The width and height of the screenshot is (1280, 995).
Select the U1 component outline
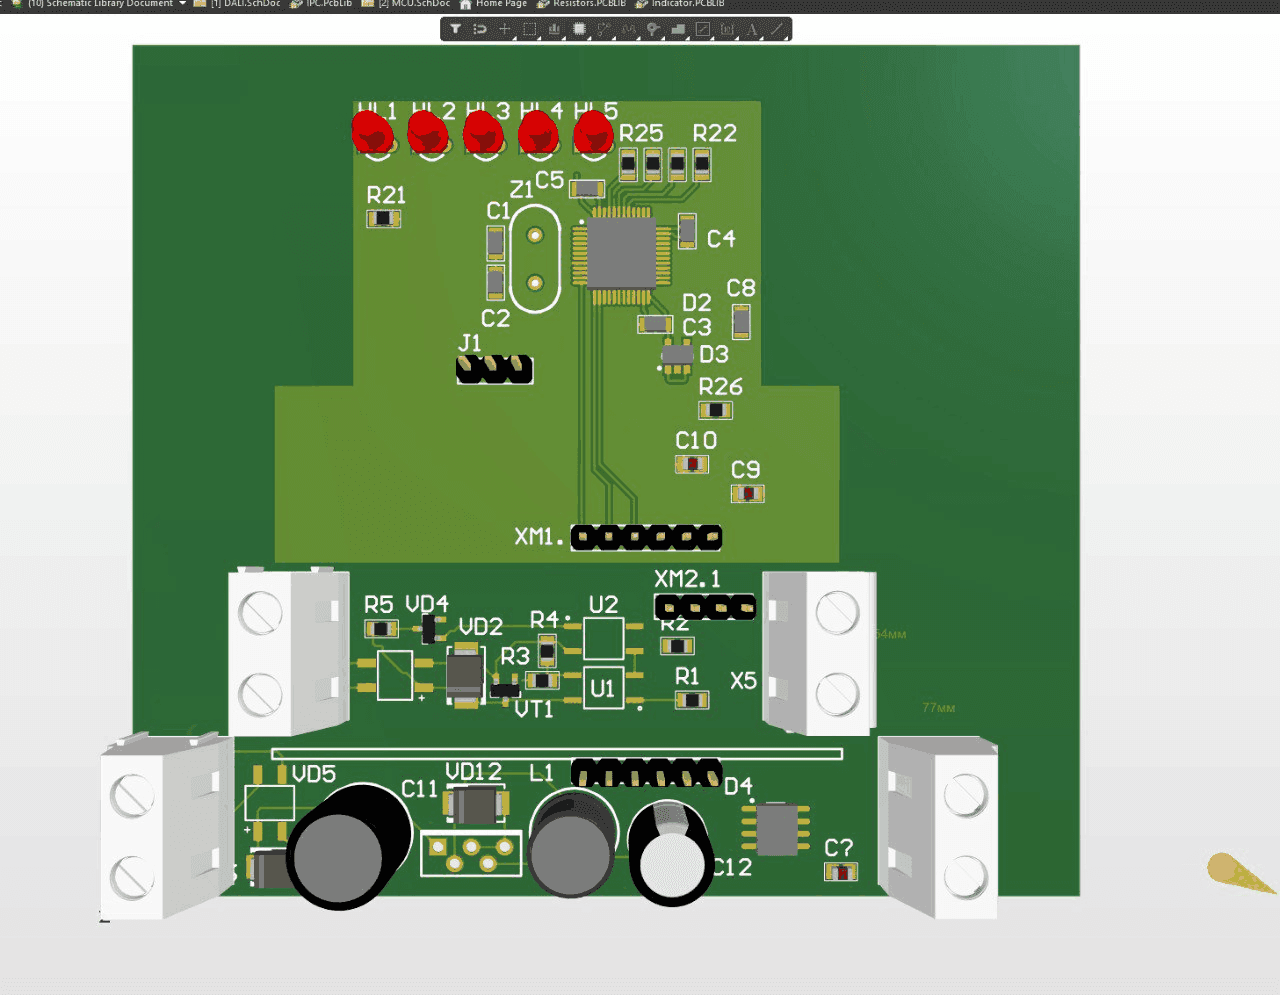603,688
